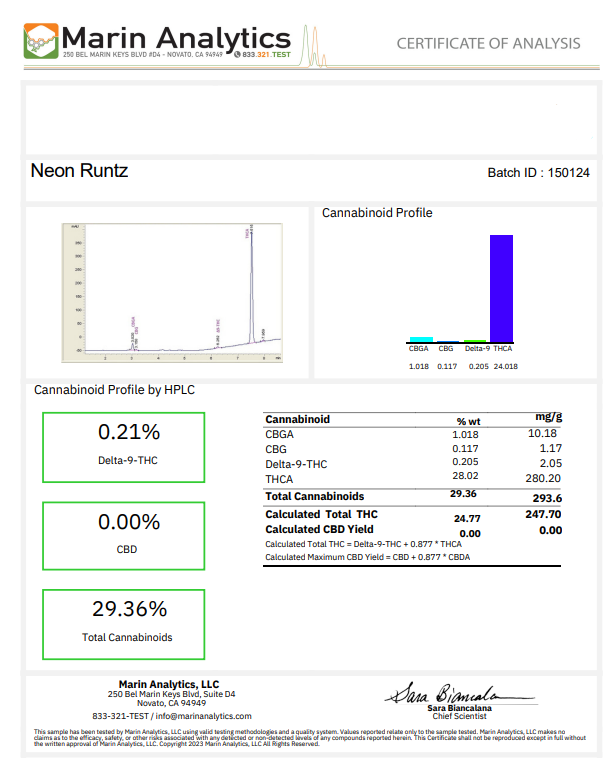
Task: Select the 0.00% CBD summary box
Action: 123,536
